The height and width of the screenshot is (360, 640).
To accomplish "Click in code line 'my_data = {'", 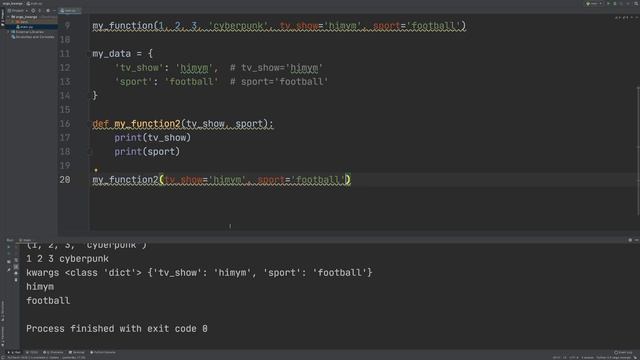I will [122, 54].
